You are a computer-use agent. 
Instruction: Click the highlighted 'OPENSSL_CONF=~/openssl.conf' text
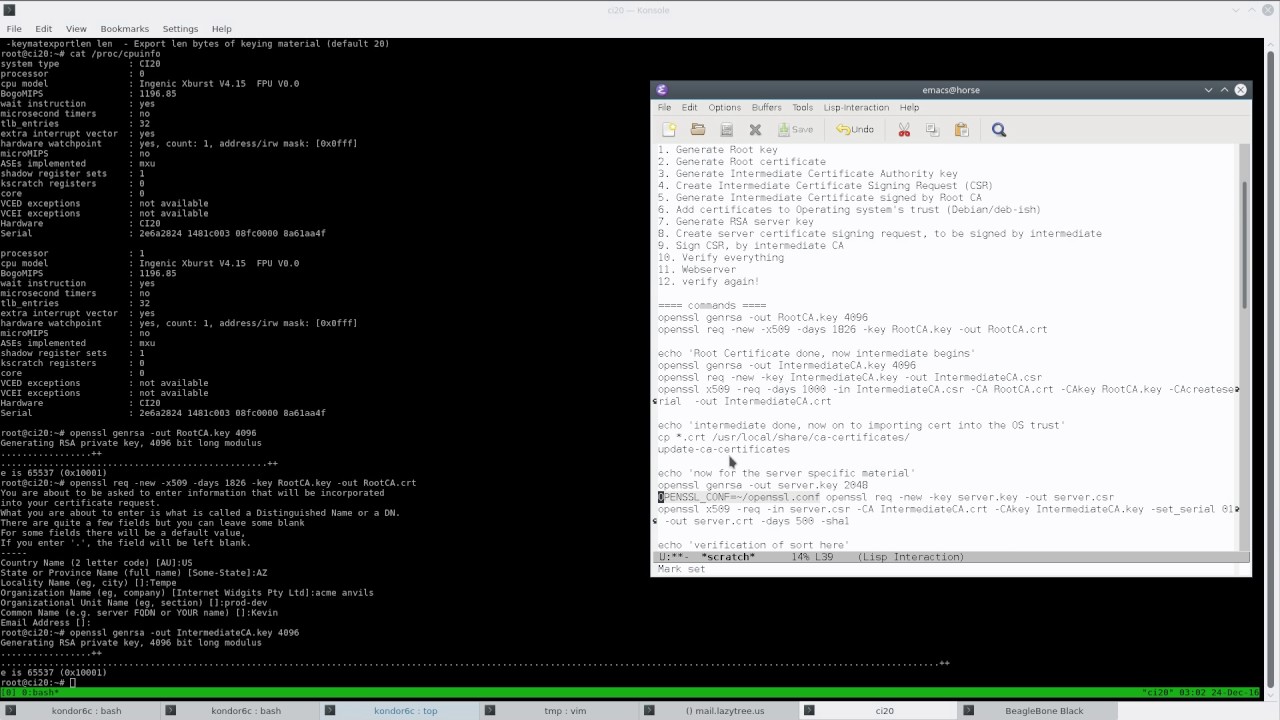[x=738, y=497]
